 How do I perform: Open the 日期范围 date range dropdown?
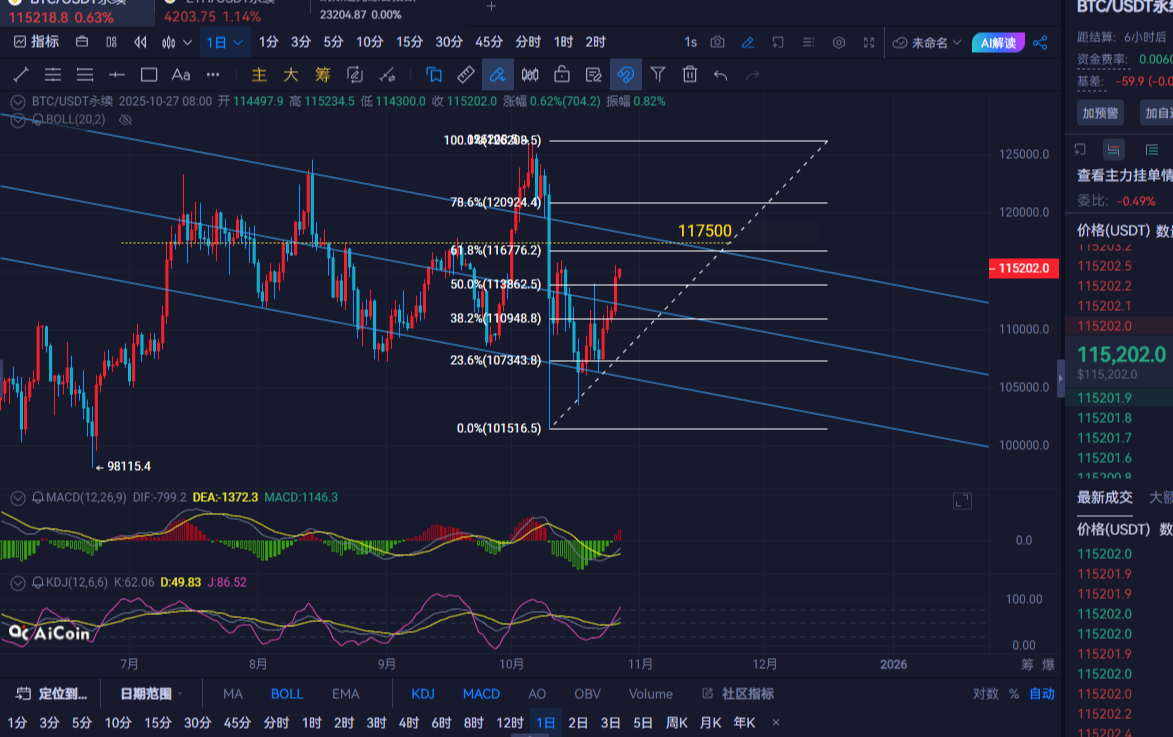pos(153,693)
